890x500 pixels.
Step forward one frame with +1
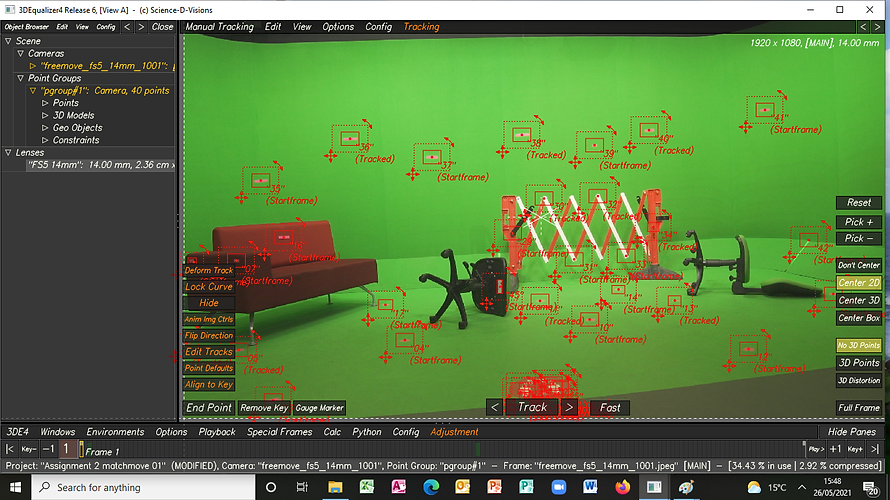coord(836,449)
